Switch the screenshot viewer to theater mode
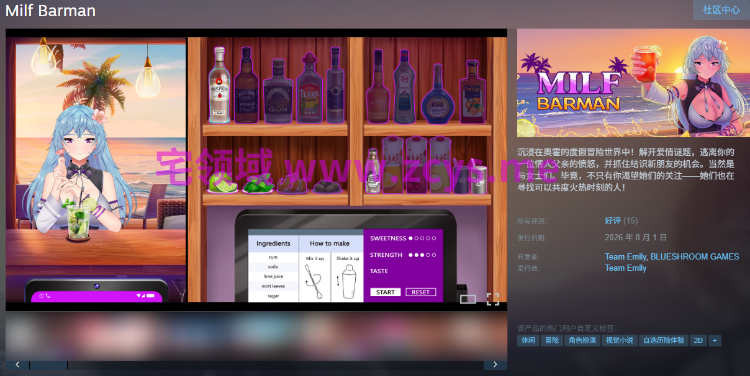 click(468, 299)
